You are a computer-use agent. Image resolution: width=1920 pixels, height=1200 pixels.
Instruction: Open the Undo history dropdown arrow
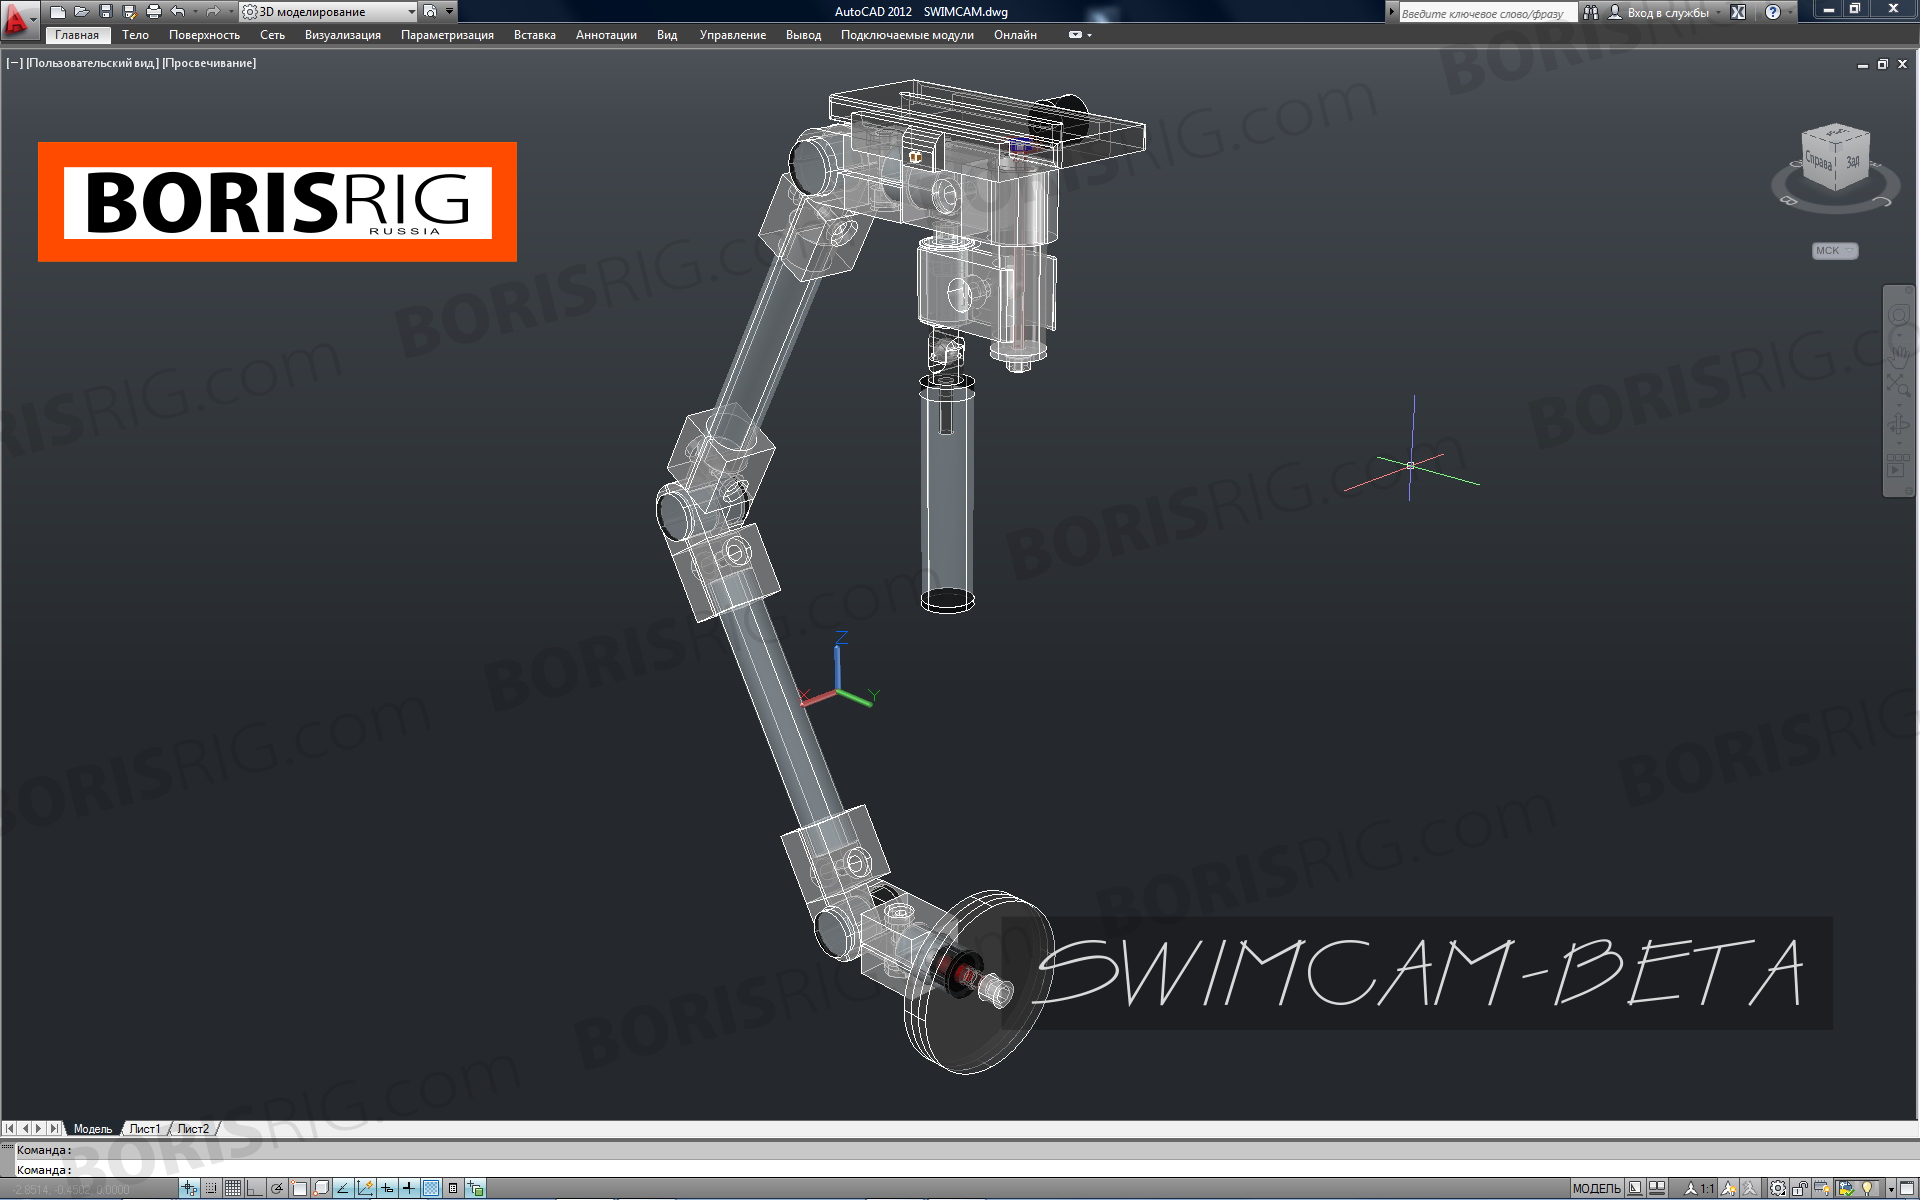pos(194,12)
